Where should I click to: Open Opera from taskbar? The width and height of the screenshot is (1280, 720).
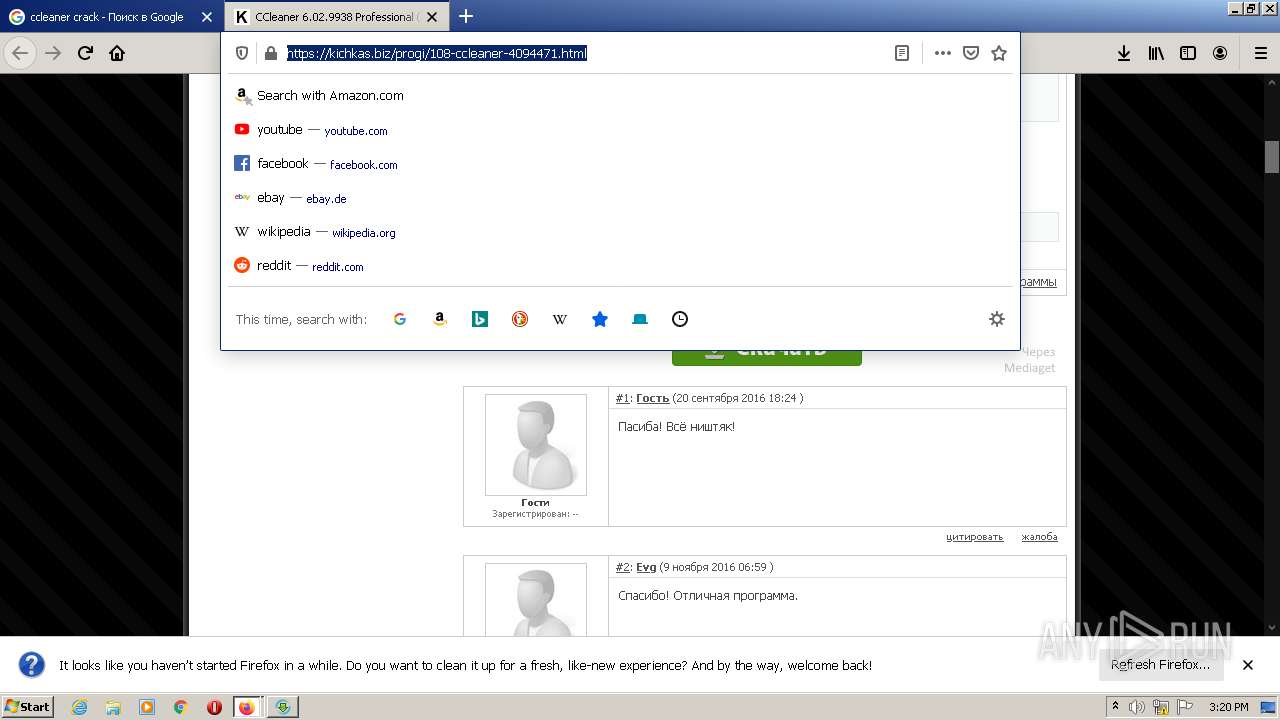[214, 707]
